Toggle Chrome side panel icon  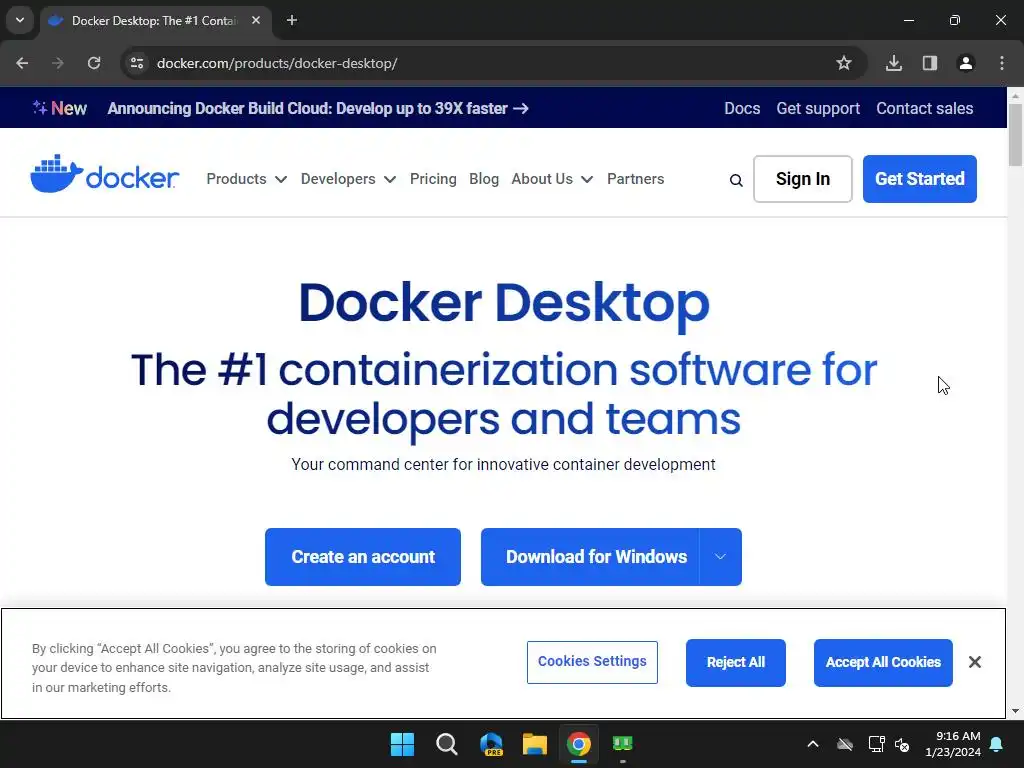(930, 63)
